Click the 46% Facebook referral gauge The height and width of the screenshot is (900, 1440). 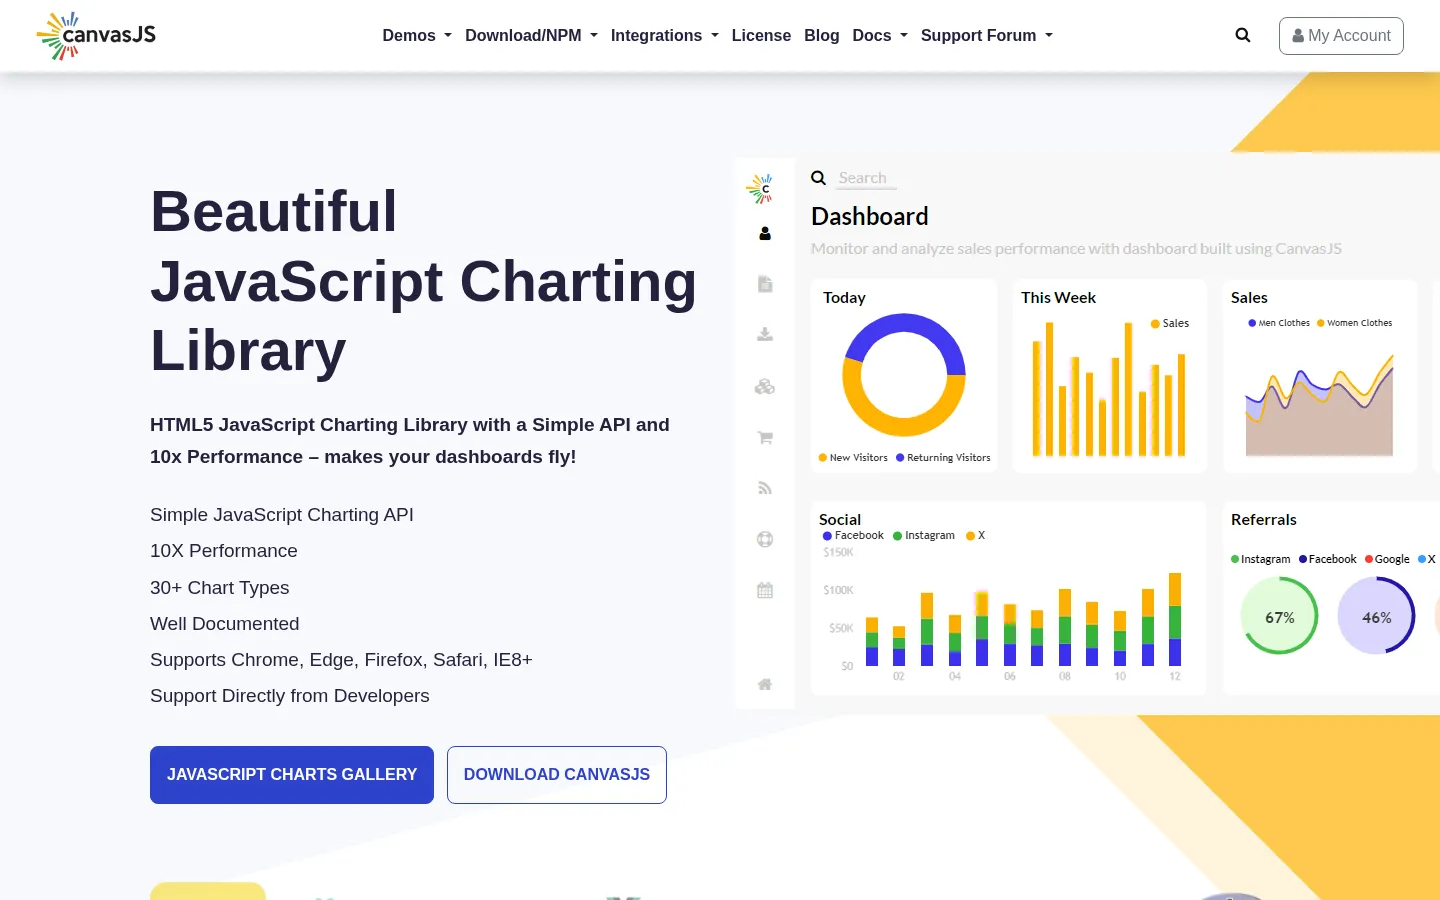[x=1376, y=616]
